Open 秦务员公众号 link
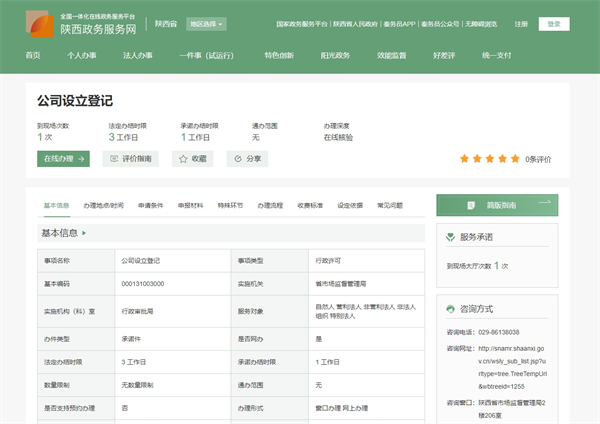Screen dimensions: 600x424 [440, 24]
